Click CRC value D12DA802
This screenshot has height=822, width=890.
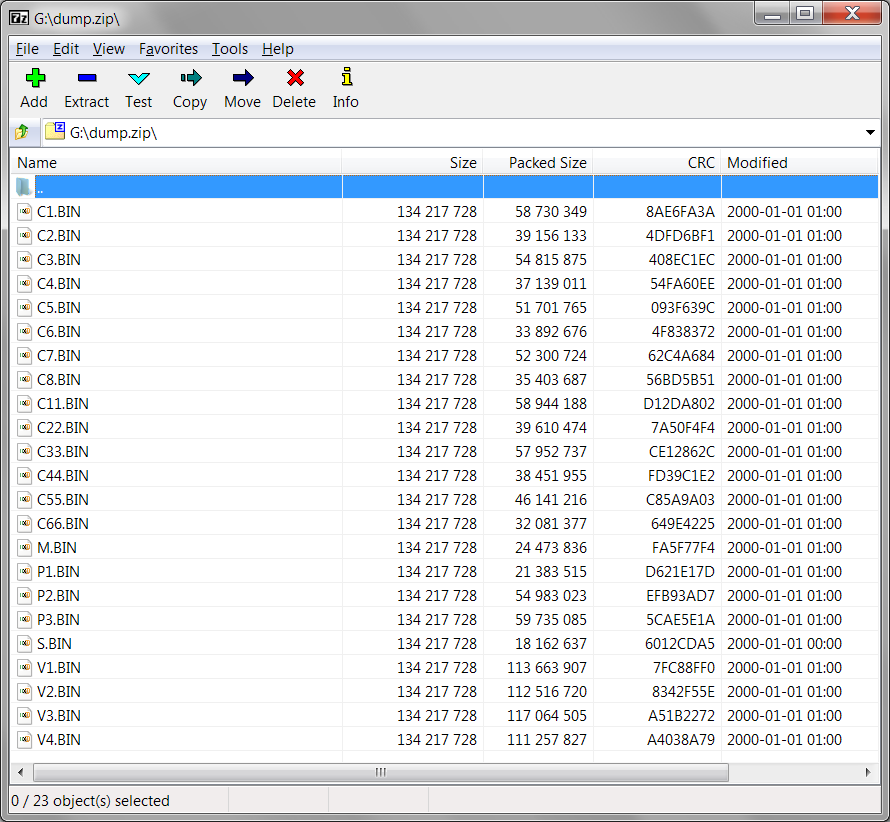[679, 404]
